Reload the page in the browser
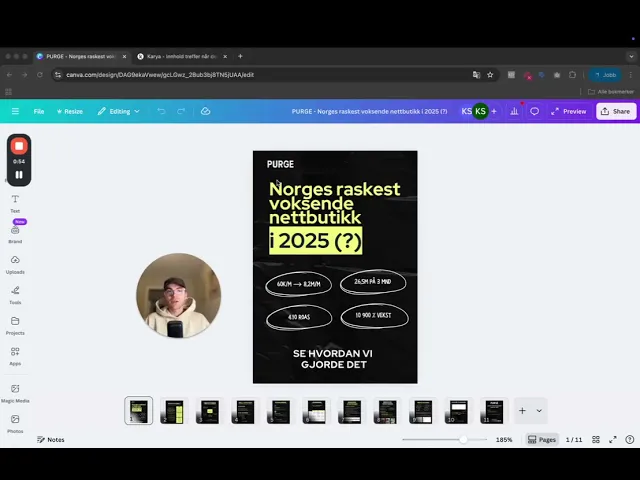 click(40, 75)
